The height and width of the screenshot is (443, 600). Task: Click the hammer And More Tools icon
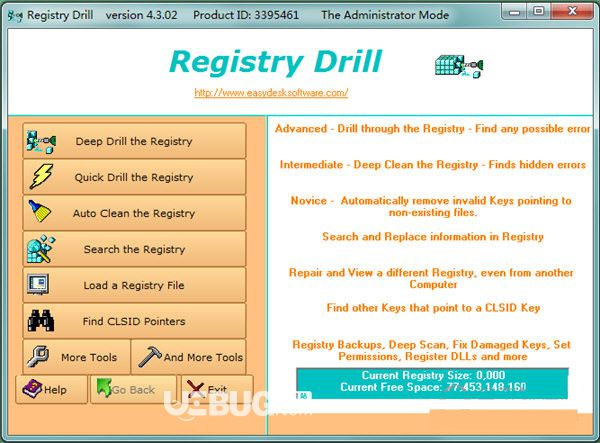tap(150, 357)
